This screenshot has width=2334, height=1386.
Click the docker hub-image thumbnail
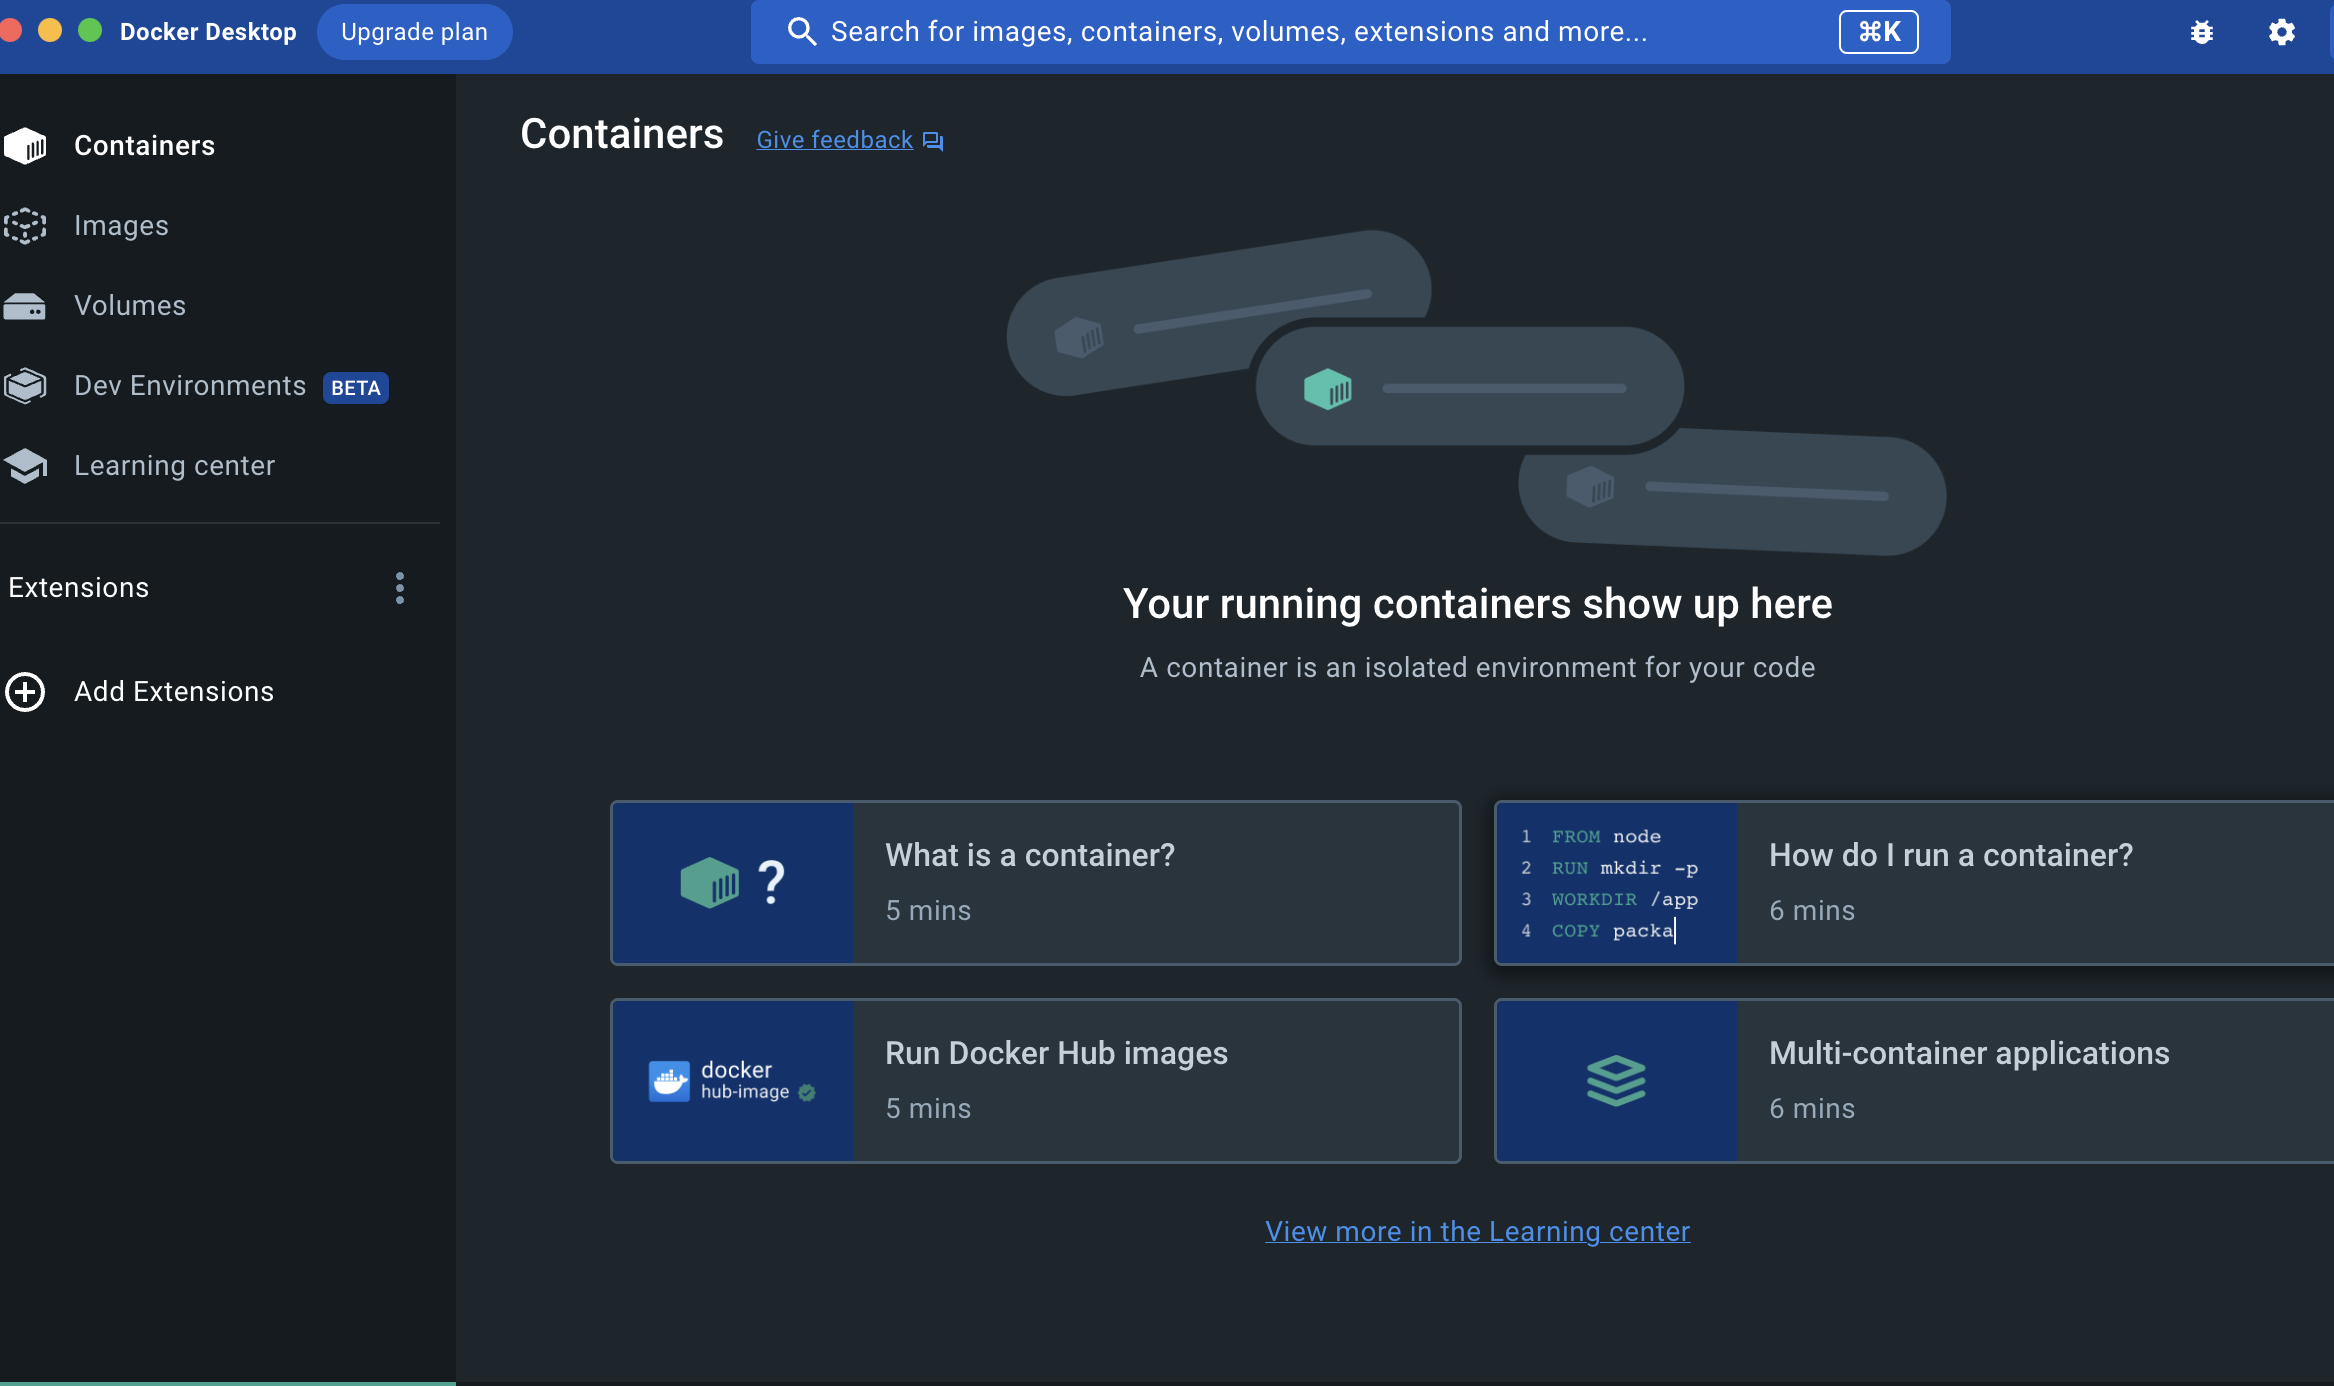733,1081
